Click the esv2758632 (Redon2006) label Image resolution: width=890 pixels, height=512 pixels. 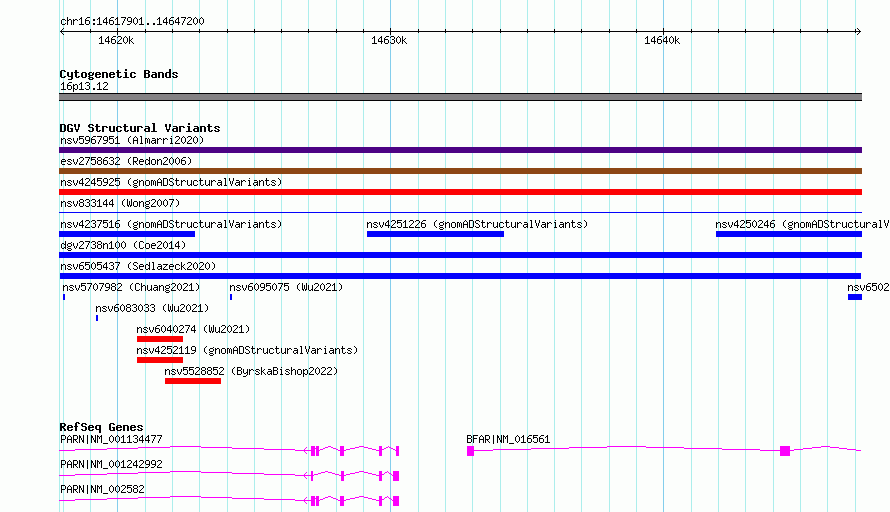click(126, 161)
